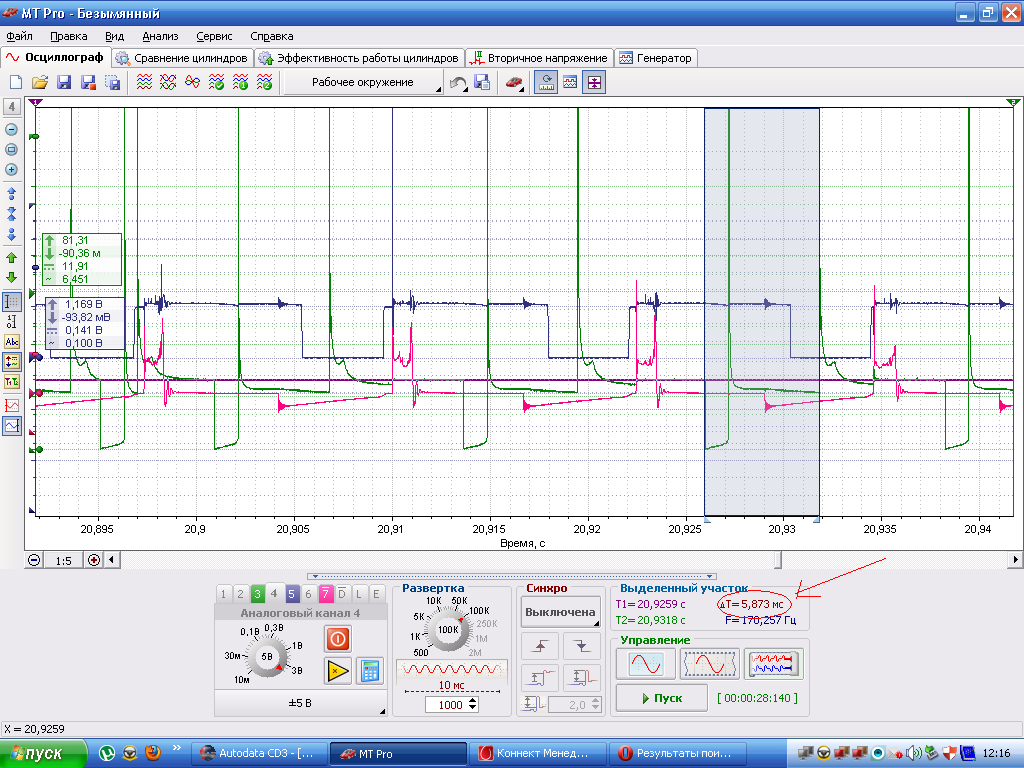1024x768 pixels.
Task: Toggle the min/max measurement values button
Action: tap(12, 362)
